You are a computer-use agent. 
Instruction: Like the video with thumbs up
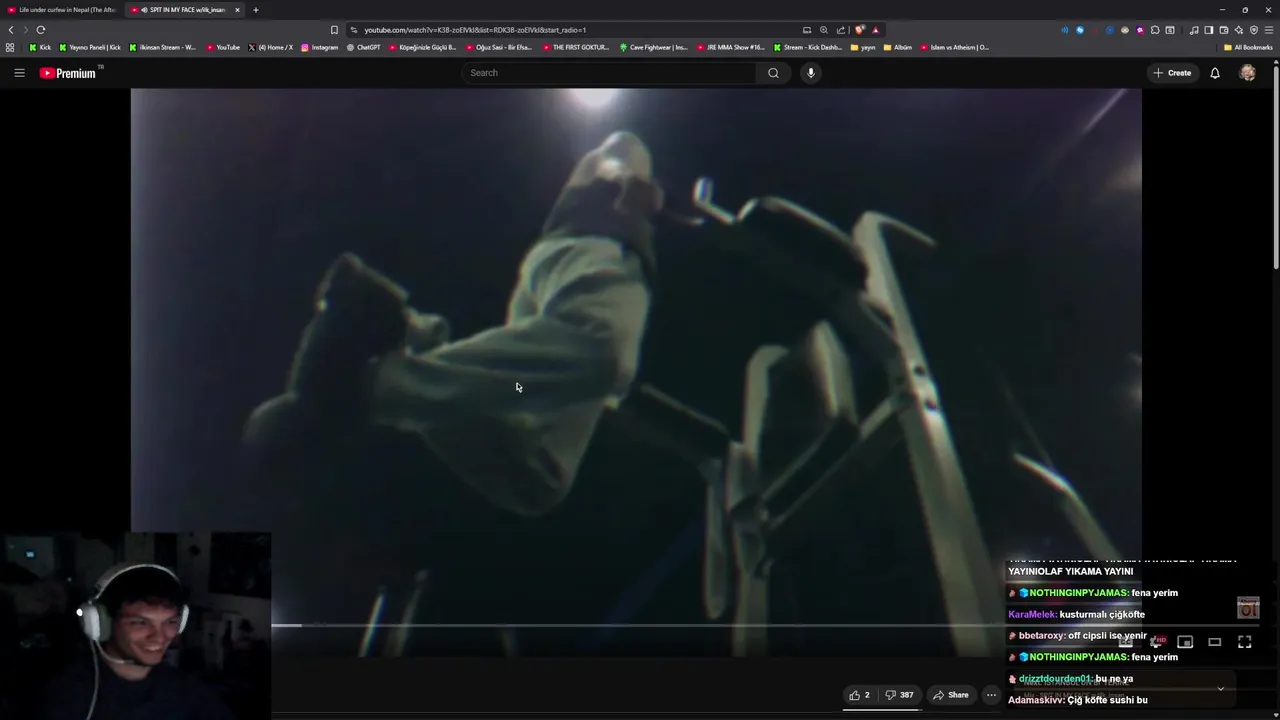[x=860, y=695]
